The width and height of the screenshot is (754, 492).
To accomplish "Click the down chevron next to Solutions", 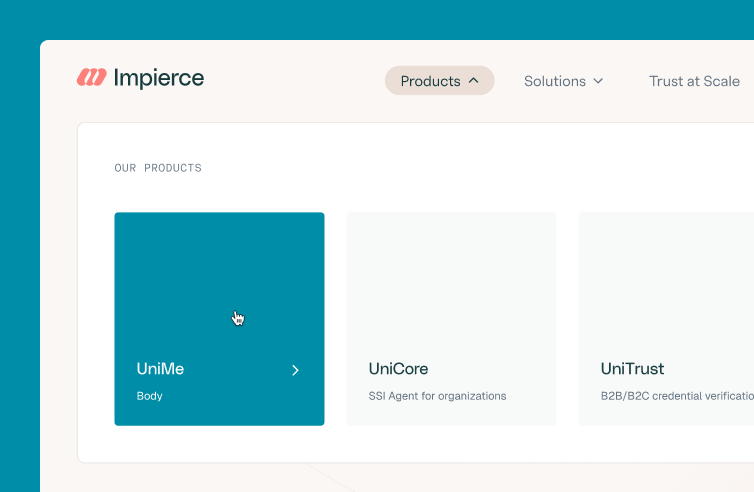I will (x=598, y=81).
